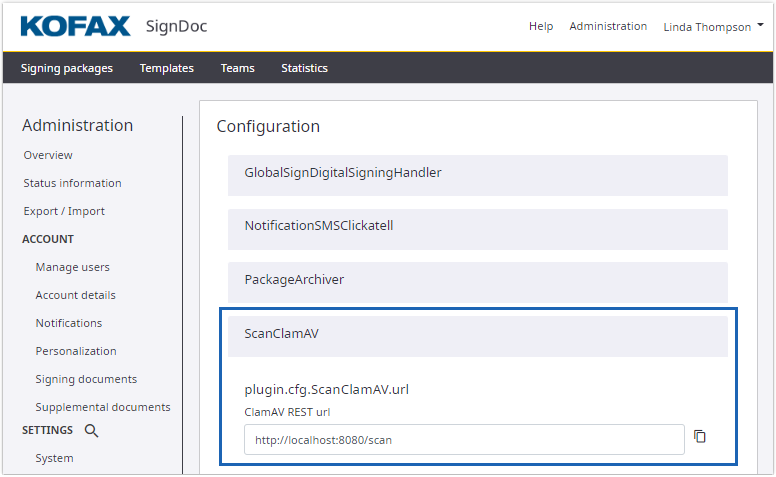776x477 pixels.
Task: Expand the GlobalSignDigitalSigningHandler section
Action: point(477,173)
